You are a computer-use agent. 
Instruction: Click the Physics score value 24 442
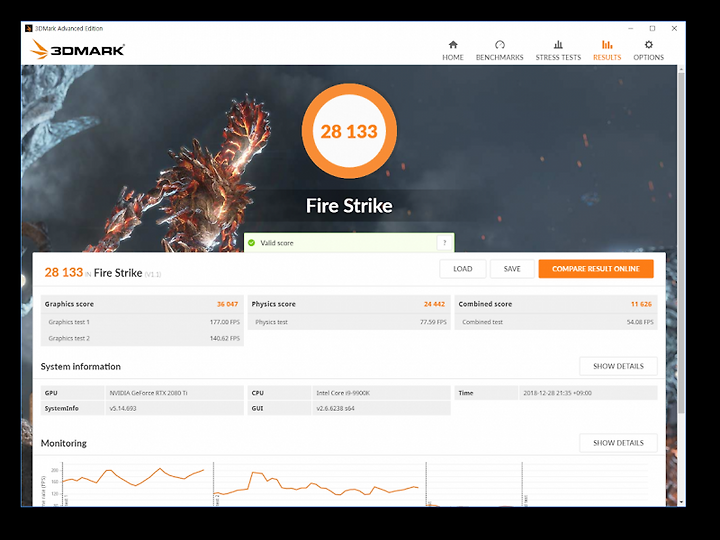434,304
